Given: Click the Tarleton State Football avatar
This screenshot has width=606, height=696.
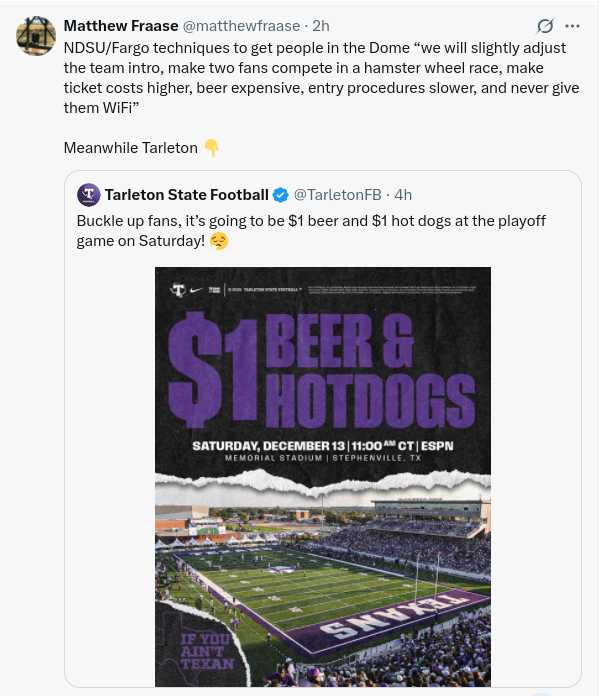Looking at the screenshot, I should click(x=88, y=194).
